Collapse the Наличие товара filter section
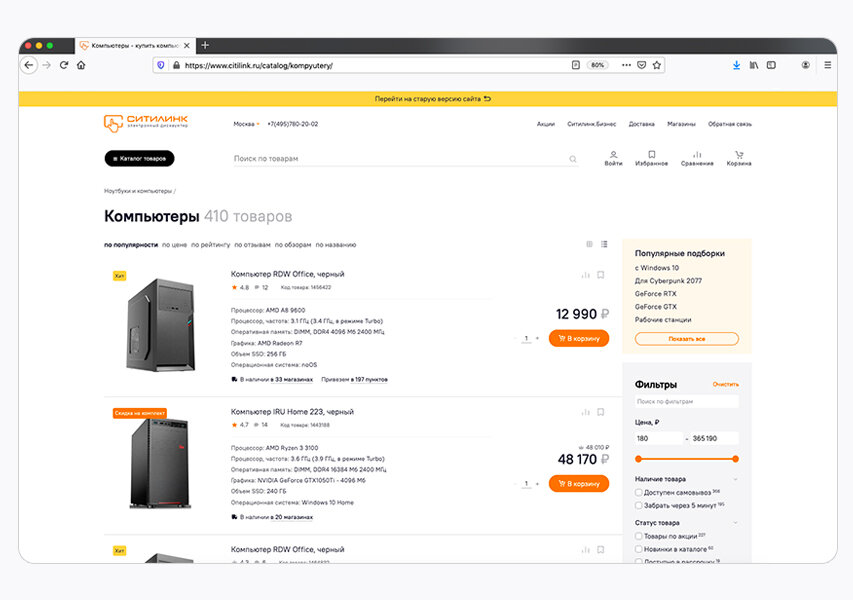853x600 pixels. tap(735, 479)
